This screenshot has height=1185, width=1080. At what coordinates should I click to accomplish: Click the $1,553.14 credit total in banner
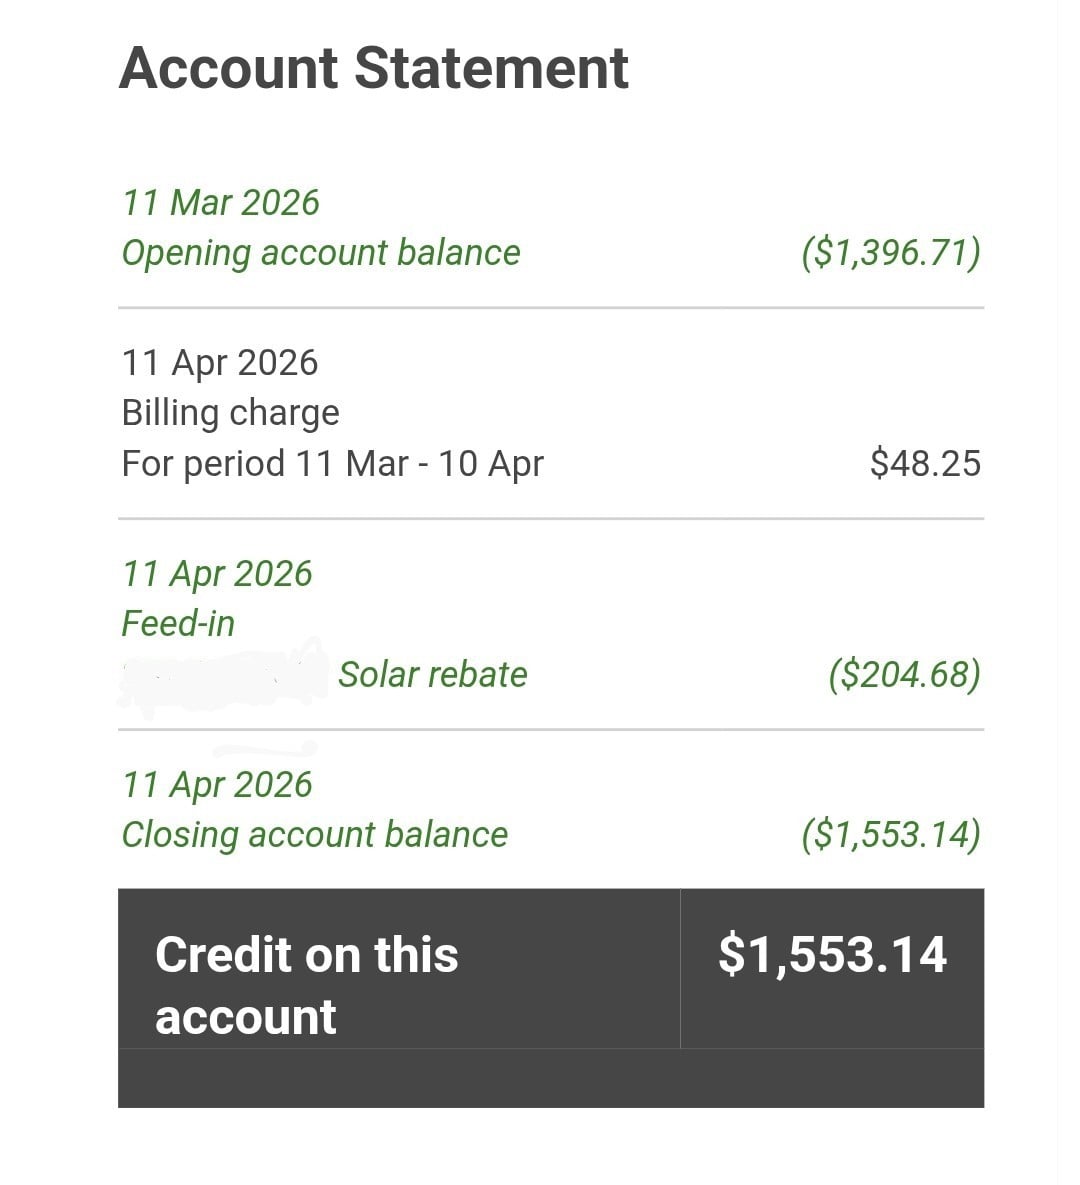[832, 954]
